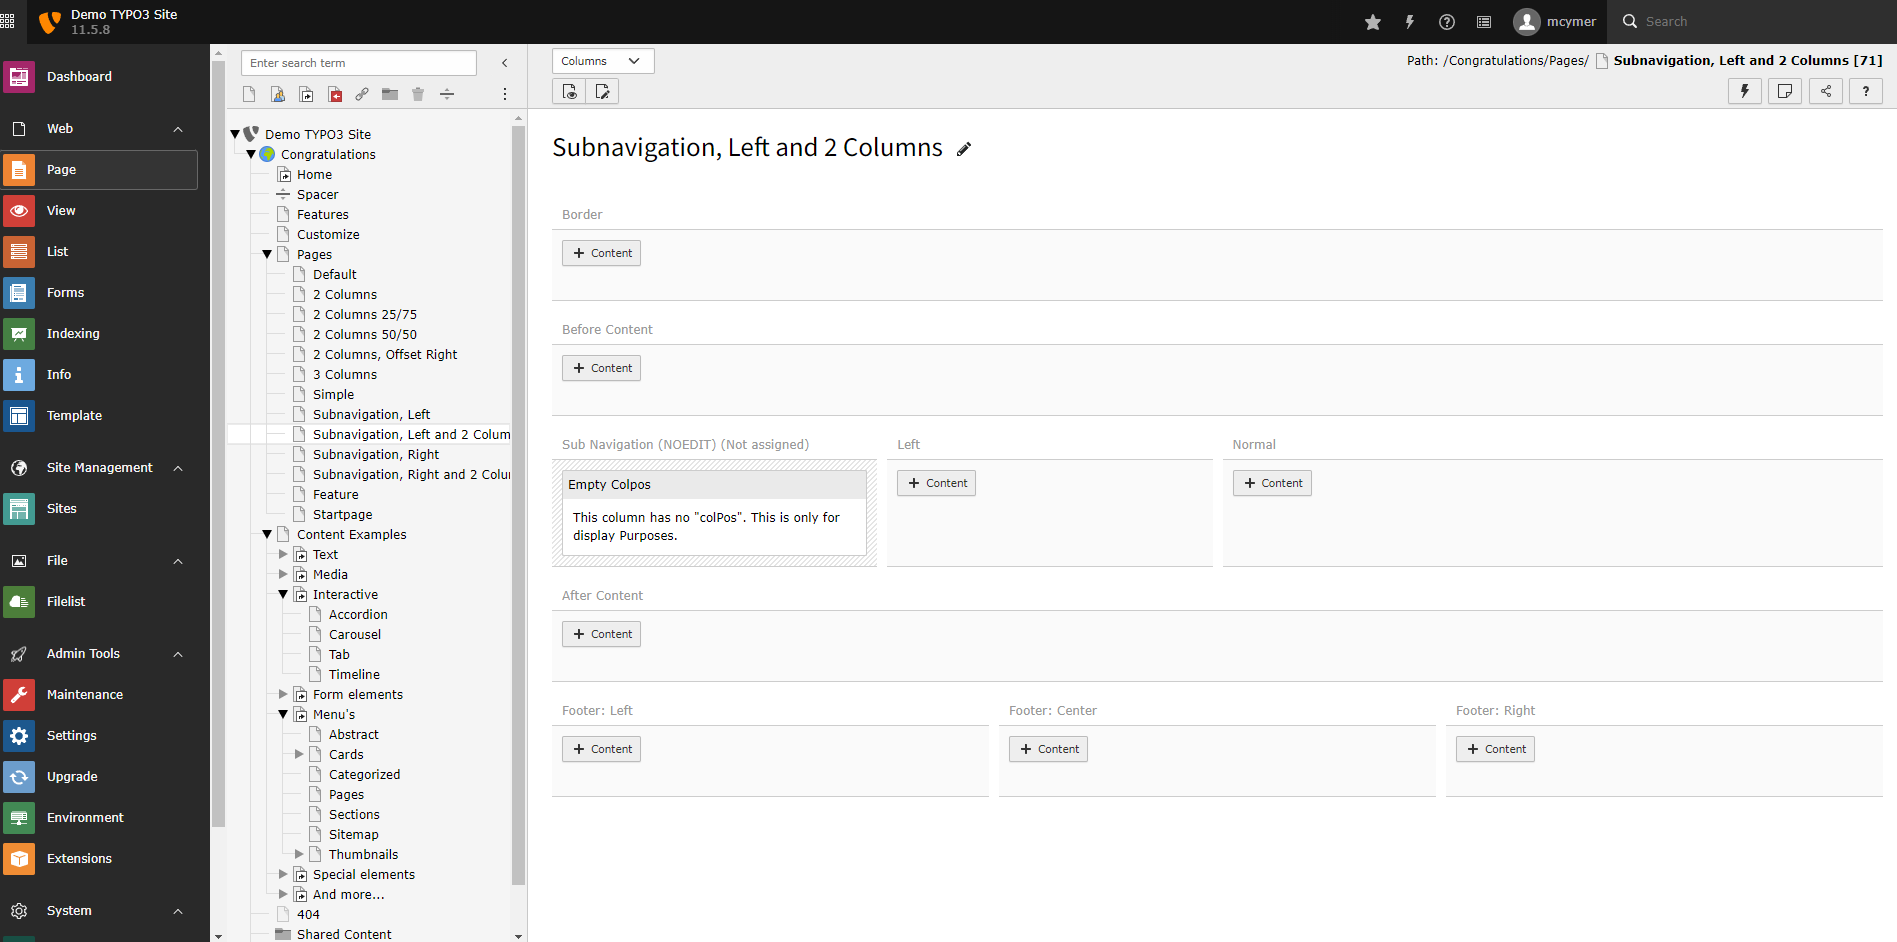The width and height of the screenshot is (1897, 942).
Task: Open the Template module
Action: click(x=20, y=415)
